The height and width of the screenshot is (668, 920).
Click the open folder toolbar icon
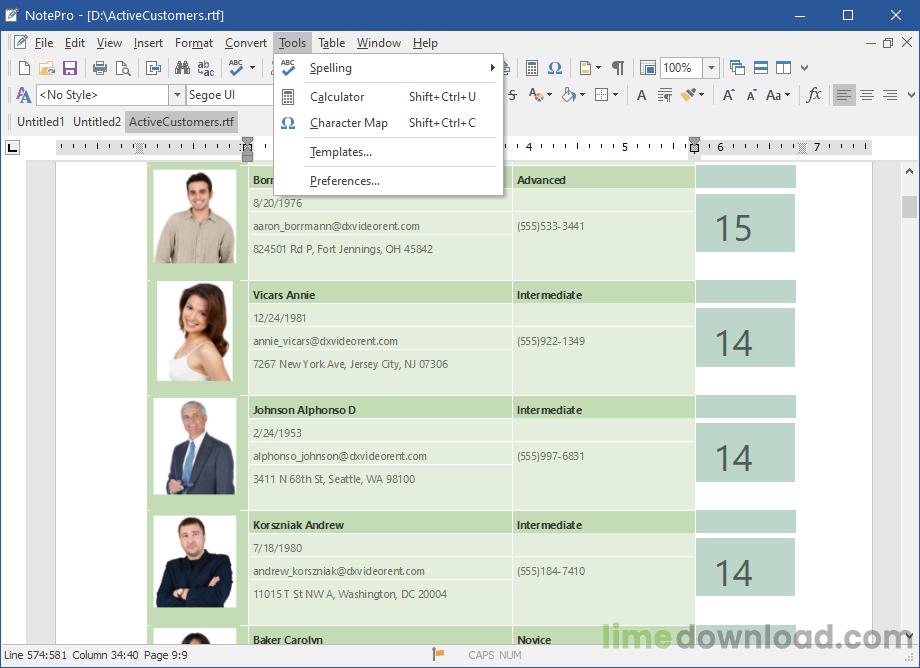(47, 68)
